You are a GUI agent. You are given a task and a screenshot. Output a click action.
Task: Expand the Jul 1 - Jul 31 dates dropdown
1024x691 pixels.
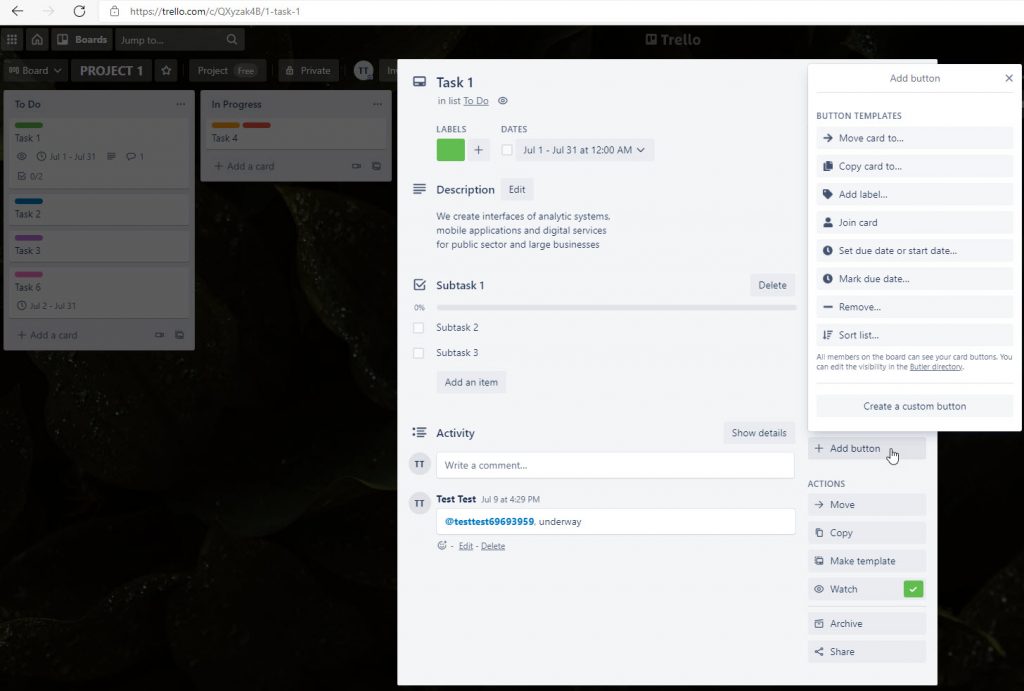pos(584,150)
